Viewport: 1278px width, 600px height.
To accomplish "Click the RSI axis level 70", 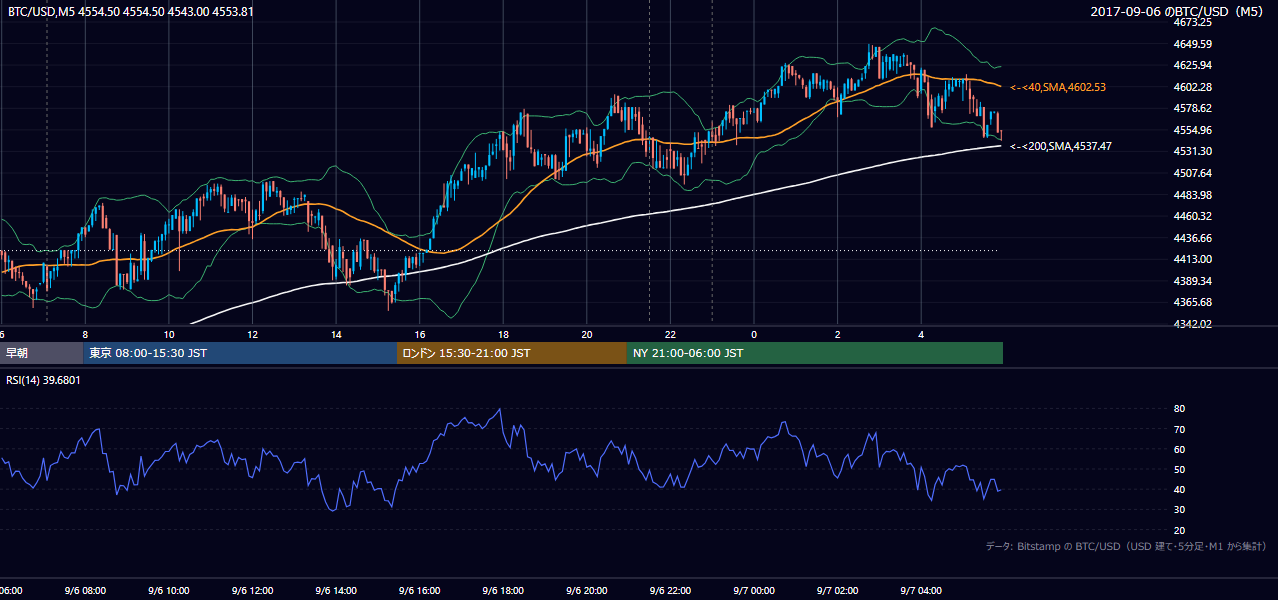I will [x=1180, y=429].
